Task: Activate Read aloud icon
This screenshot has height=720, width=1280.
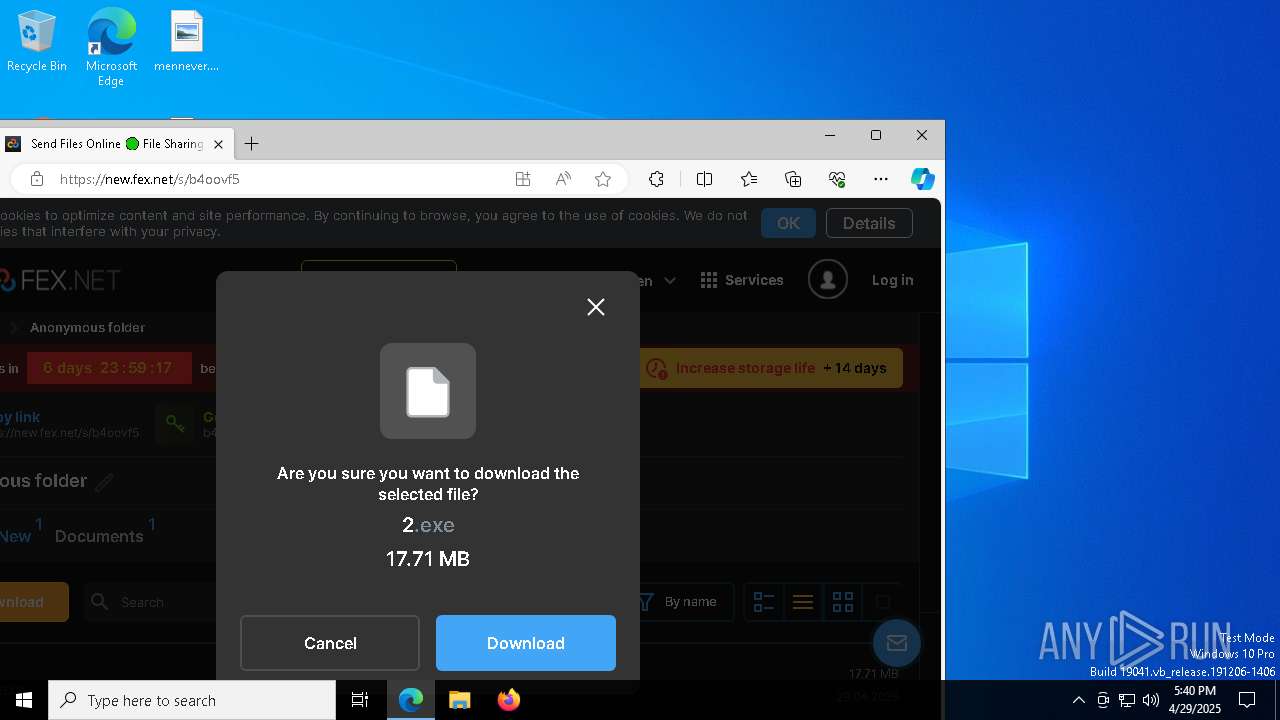Action: tap(563, 179)
